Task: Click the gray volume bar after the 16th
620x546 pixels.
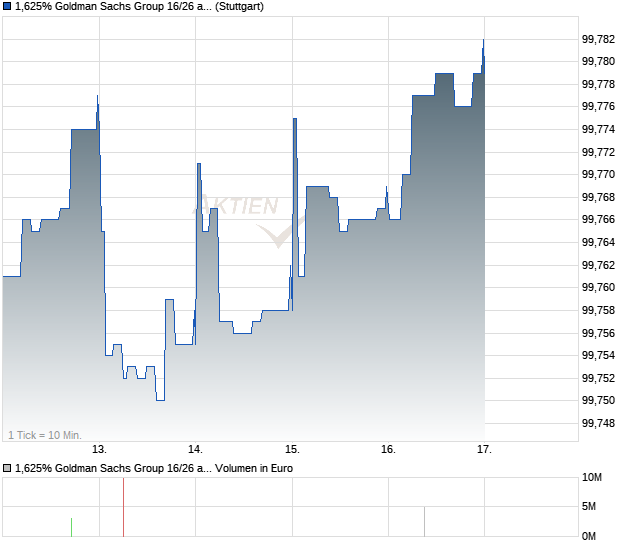Action: 424,522
